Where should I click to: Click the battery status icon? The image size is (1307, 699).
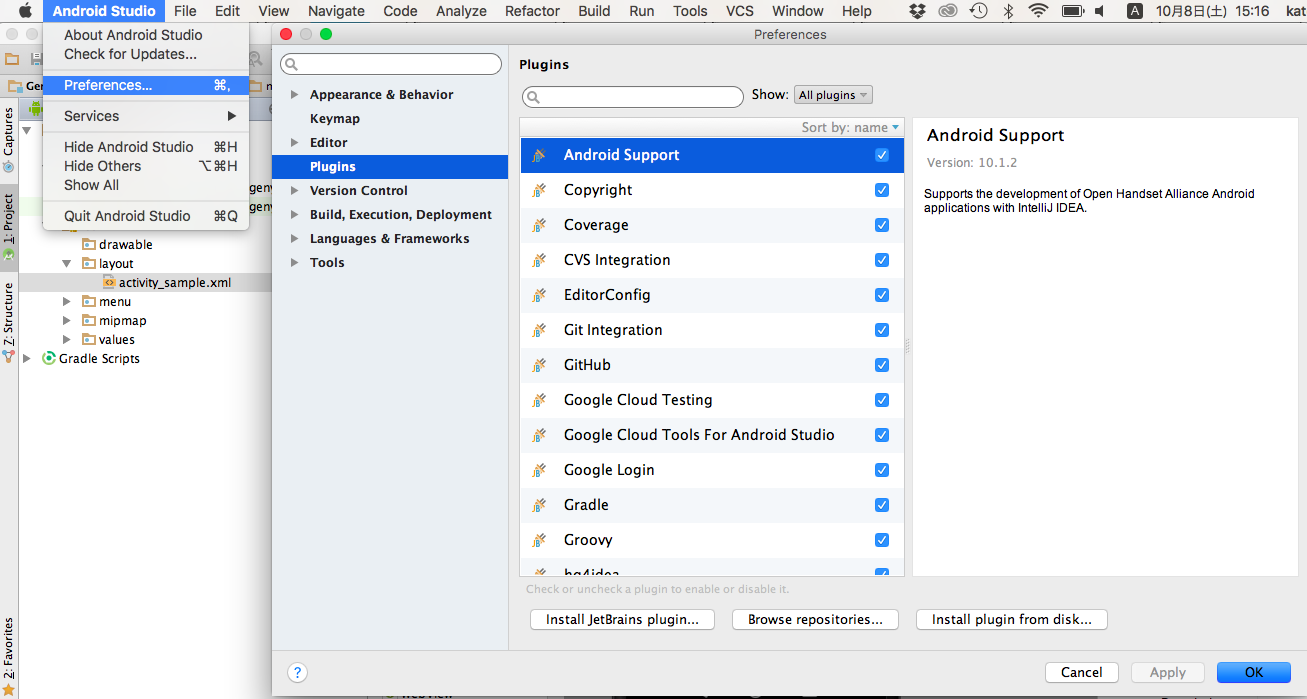click(1073, 11)
